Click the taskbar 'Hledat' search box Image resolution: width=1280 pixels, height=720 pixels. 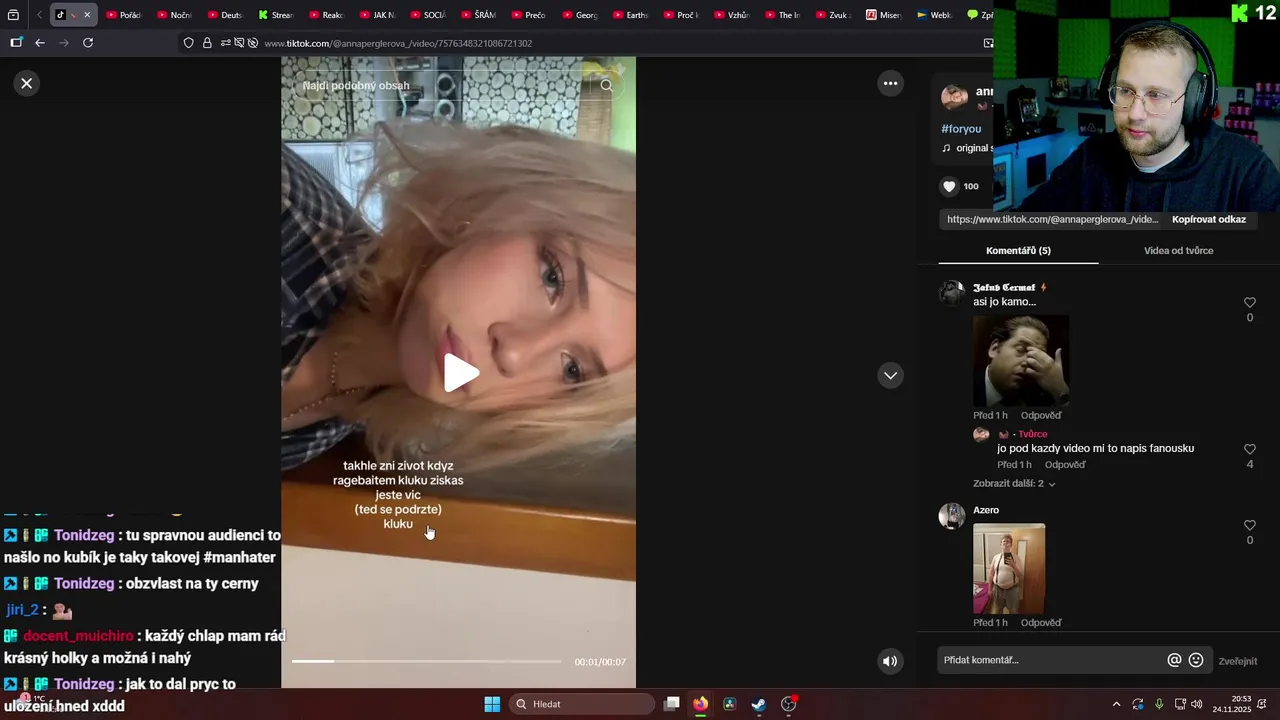tap(582, 704)
